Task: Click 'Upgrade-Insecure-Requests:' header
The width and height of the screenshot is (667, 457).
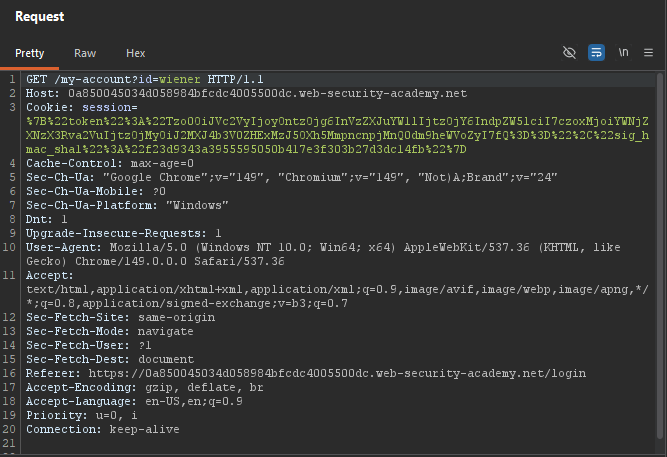Action: tap(116, 234)
